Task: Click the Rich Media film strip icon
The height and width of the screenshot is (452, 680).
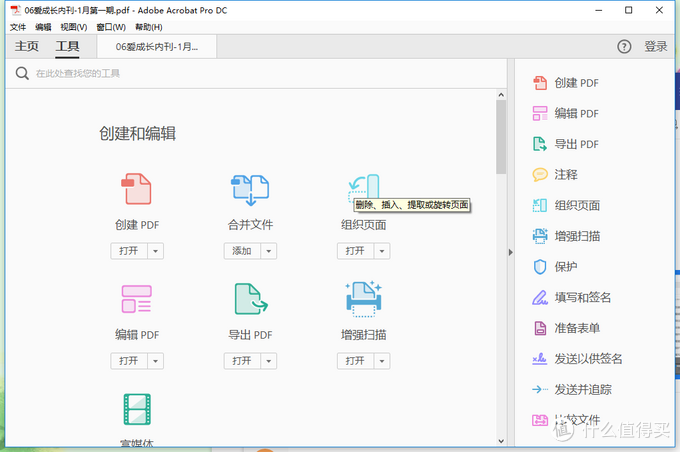Action: [x=137, y=409]
